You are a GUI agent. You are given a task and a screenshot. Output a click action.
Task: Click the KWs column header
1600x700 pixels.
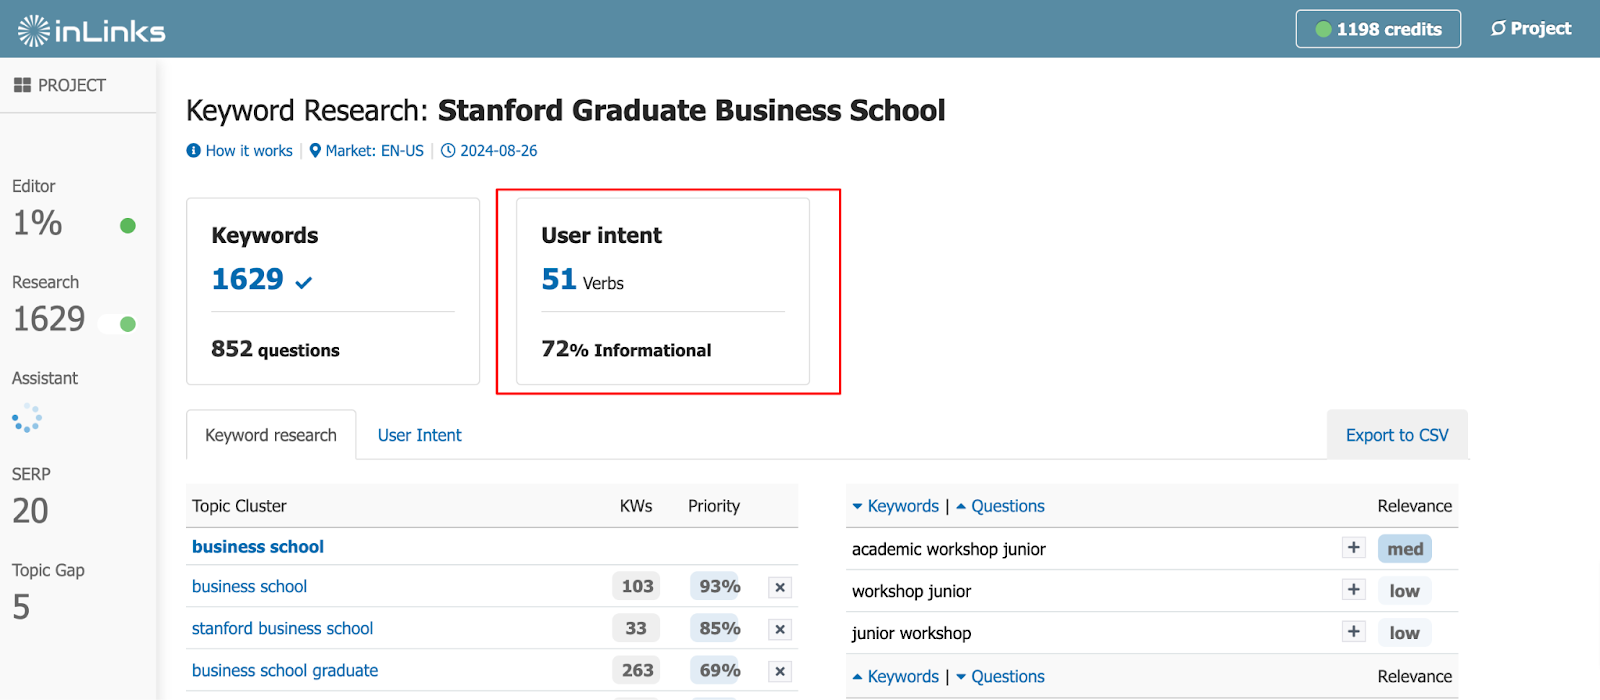636,506
